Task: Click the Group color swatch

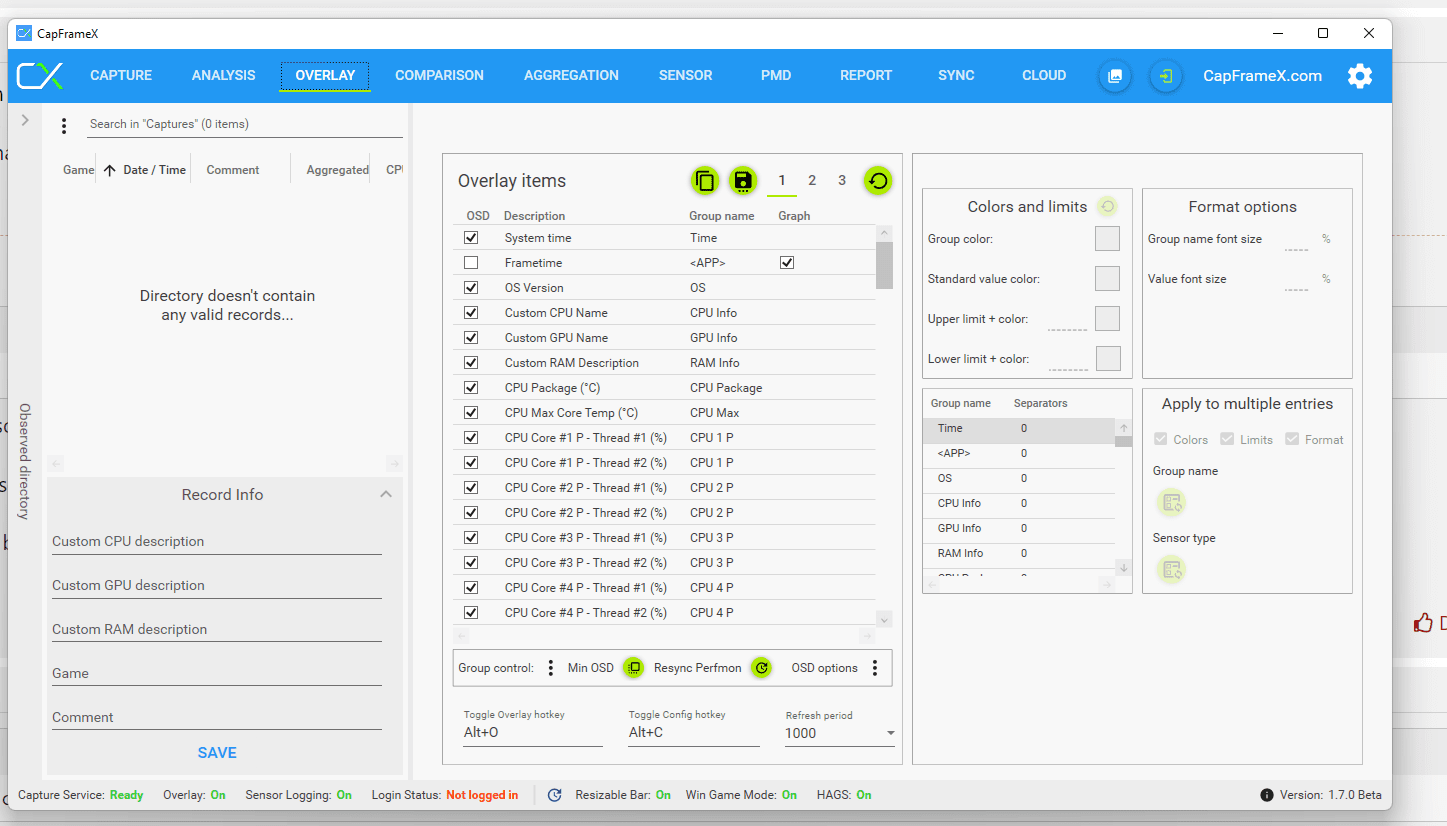Action: pyautogui.click(x=1107, y=239)
